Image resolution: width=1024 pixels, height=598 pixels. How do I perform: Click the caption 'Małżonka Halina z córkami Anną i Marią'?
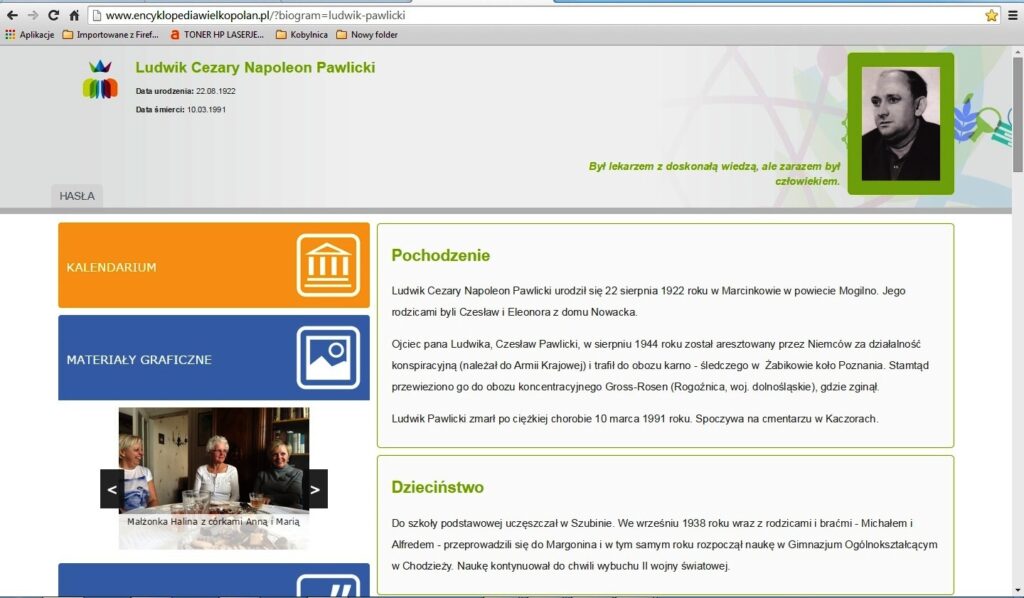point(214,522)
